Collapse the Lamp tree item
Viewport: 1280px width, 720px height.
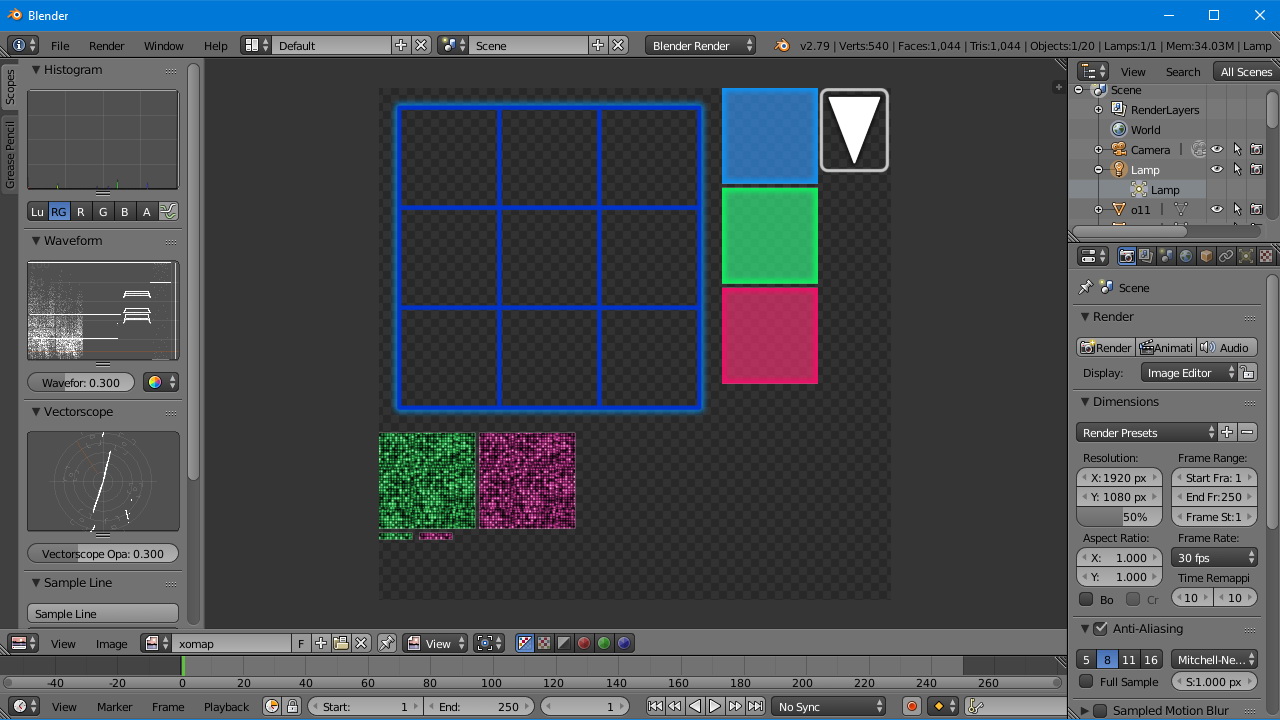coord(1098,169)
